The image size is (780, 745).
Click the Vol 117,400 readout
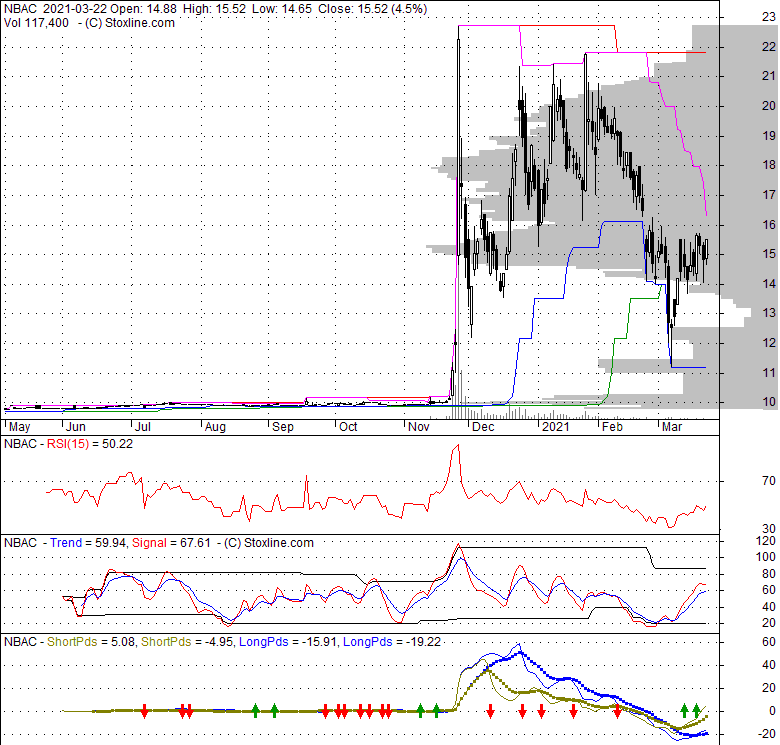[x=36, y=23]
